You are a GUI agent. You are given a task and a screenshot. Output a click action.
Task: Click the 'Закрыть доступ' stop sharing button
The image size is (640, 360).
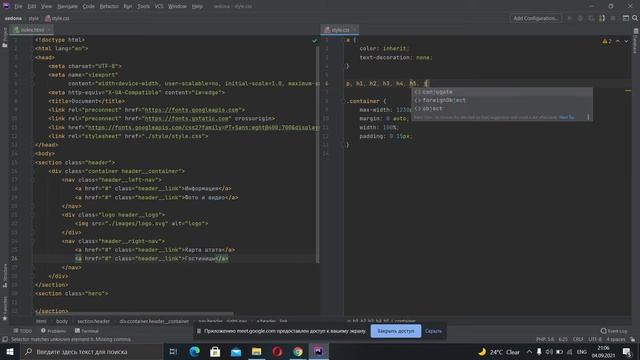[x=396, y=331]
